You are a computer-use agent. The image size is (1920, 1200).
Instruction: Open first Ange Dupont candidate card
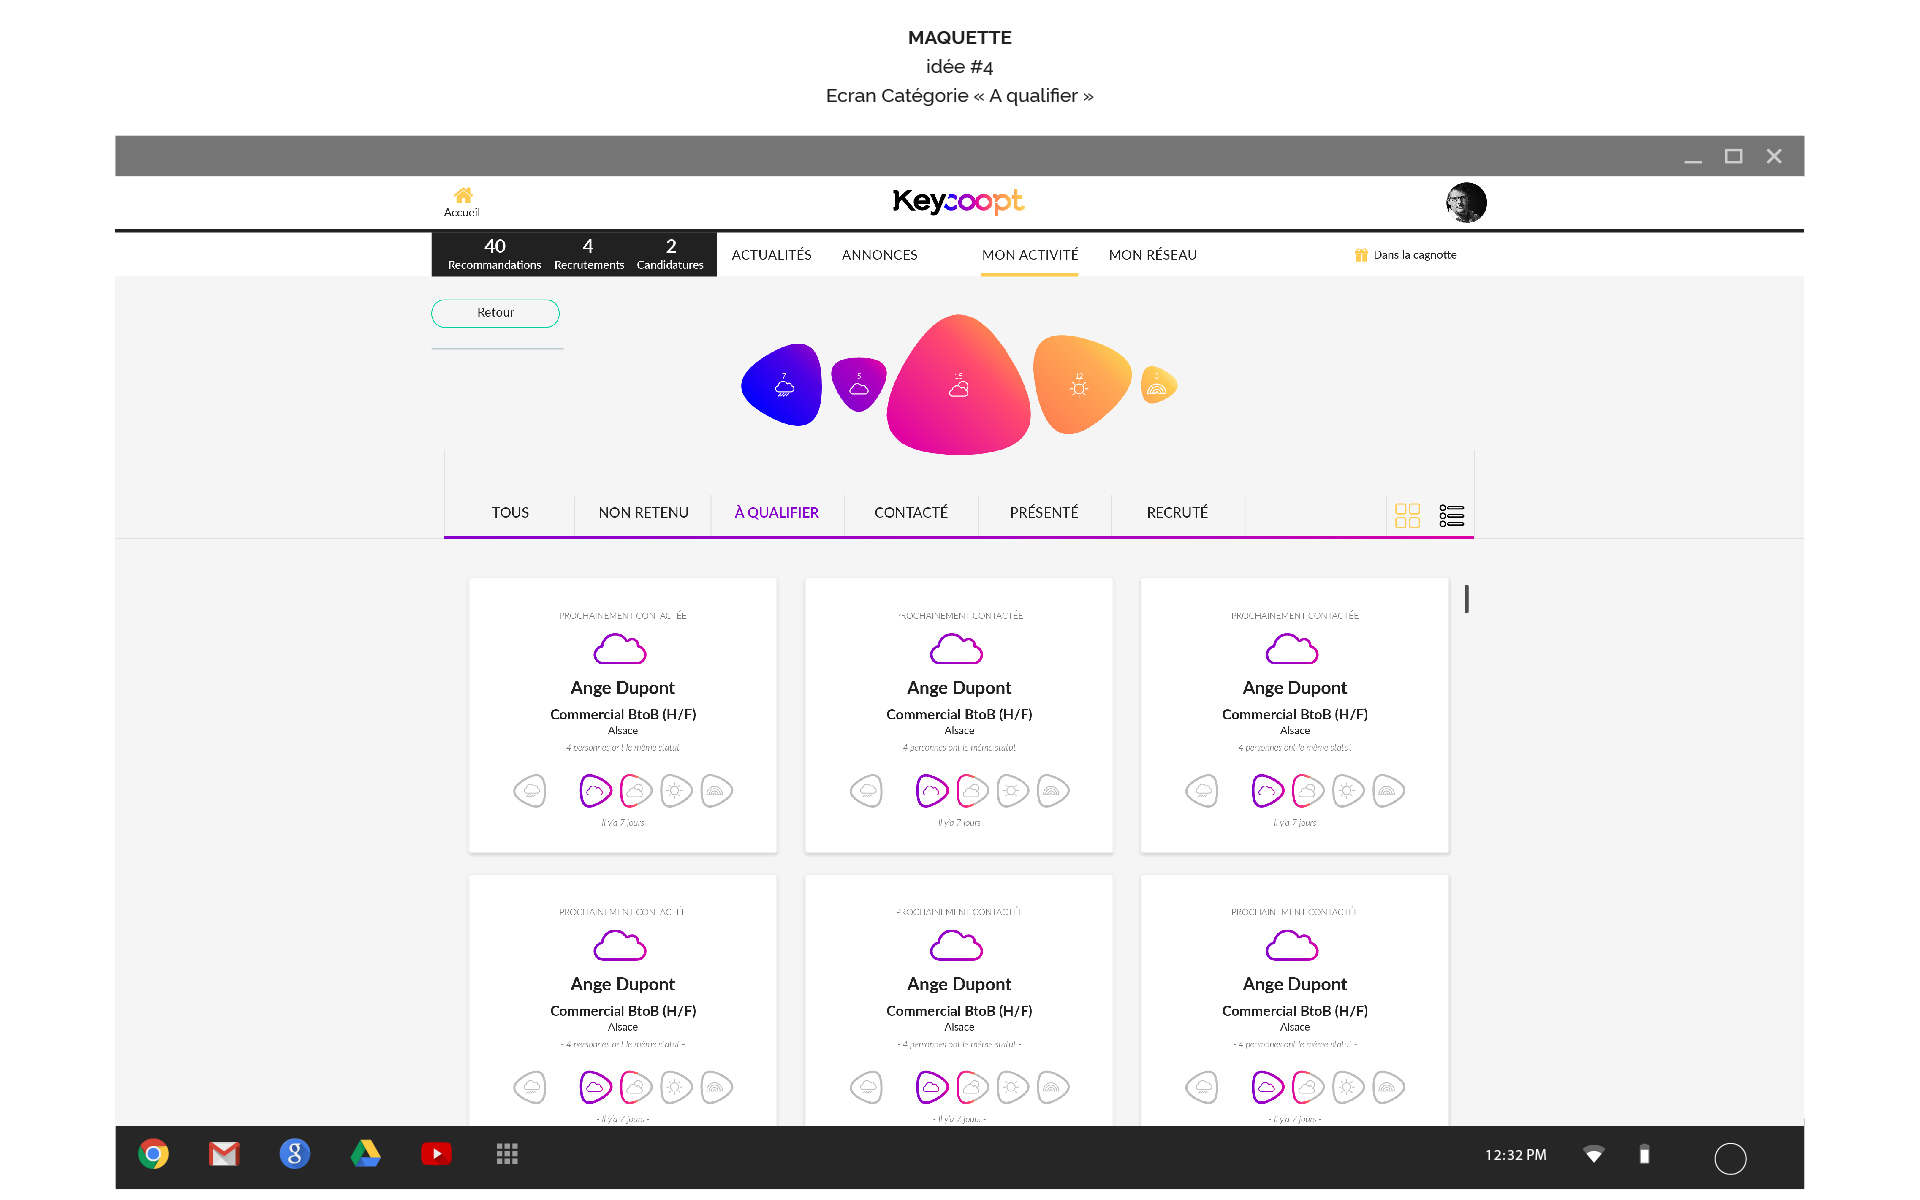(622, 688)
